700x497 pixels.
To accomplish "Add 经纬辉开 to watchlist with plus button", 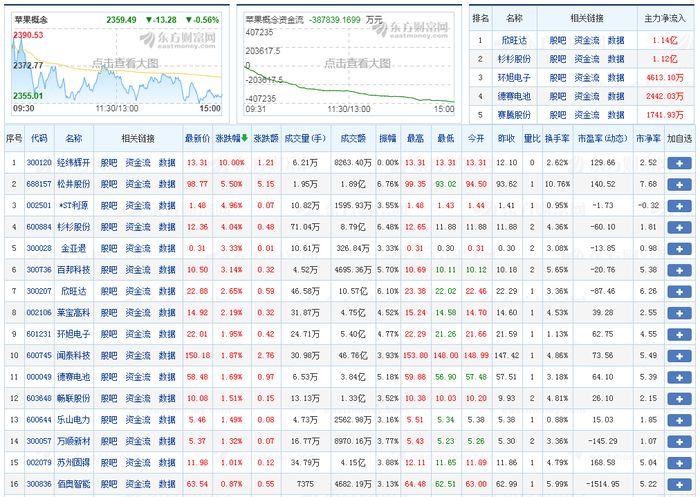I will [679, 163].
